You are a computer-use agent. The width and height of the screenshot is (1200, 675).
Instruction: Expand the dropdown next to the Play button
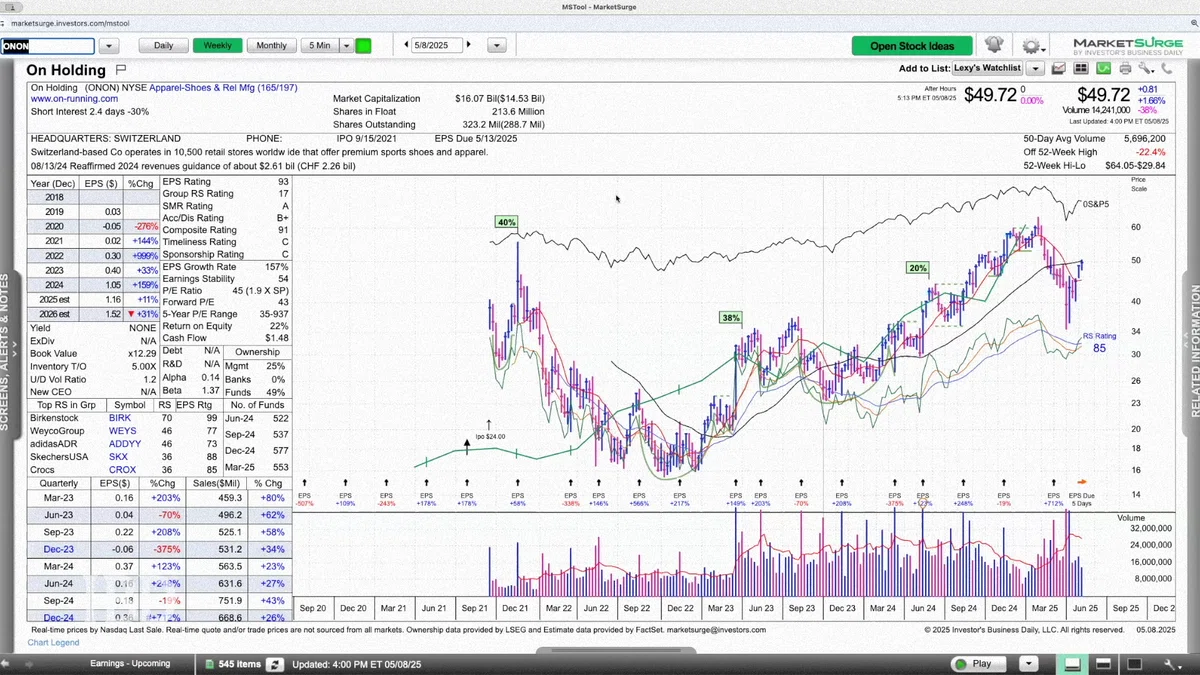(x=1028, y=664)
